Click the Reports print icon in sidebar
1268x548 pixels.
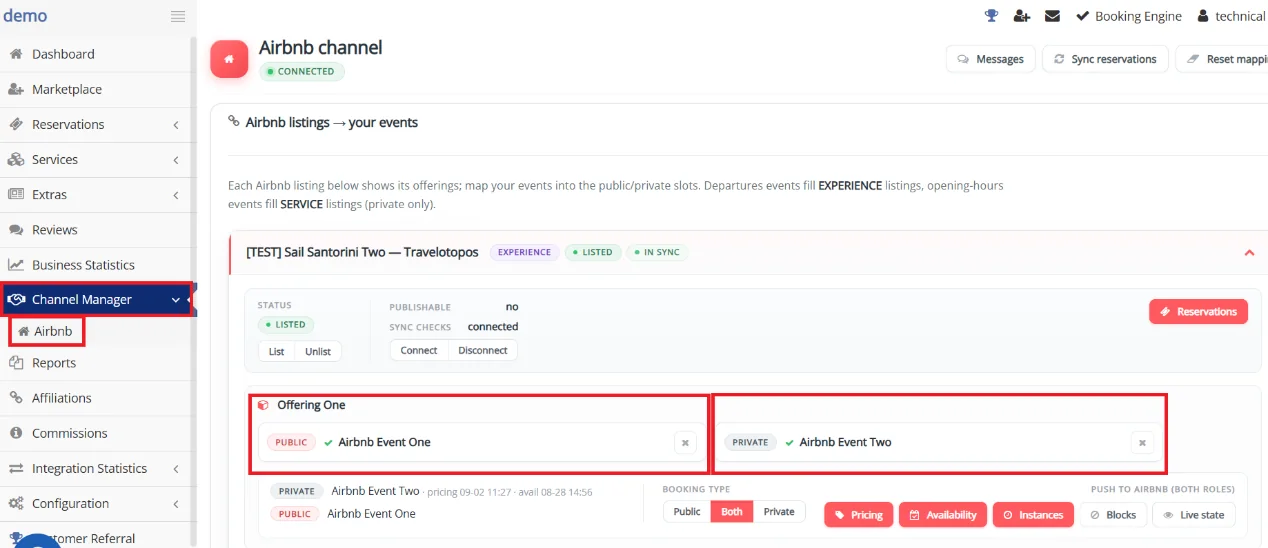click(16, 363)
